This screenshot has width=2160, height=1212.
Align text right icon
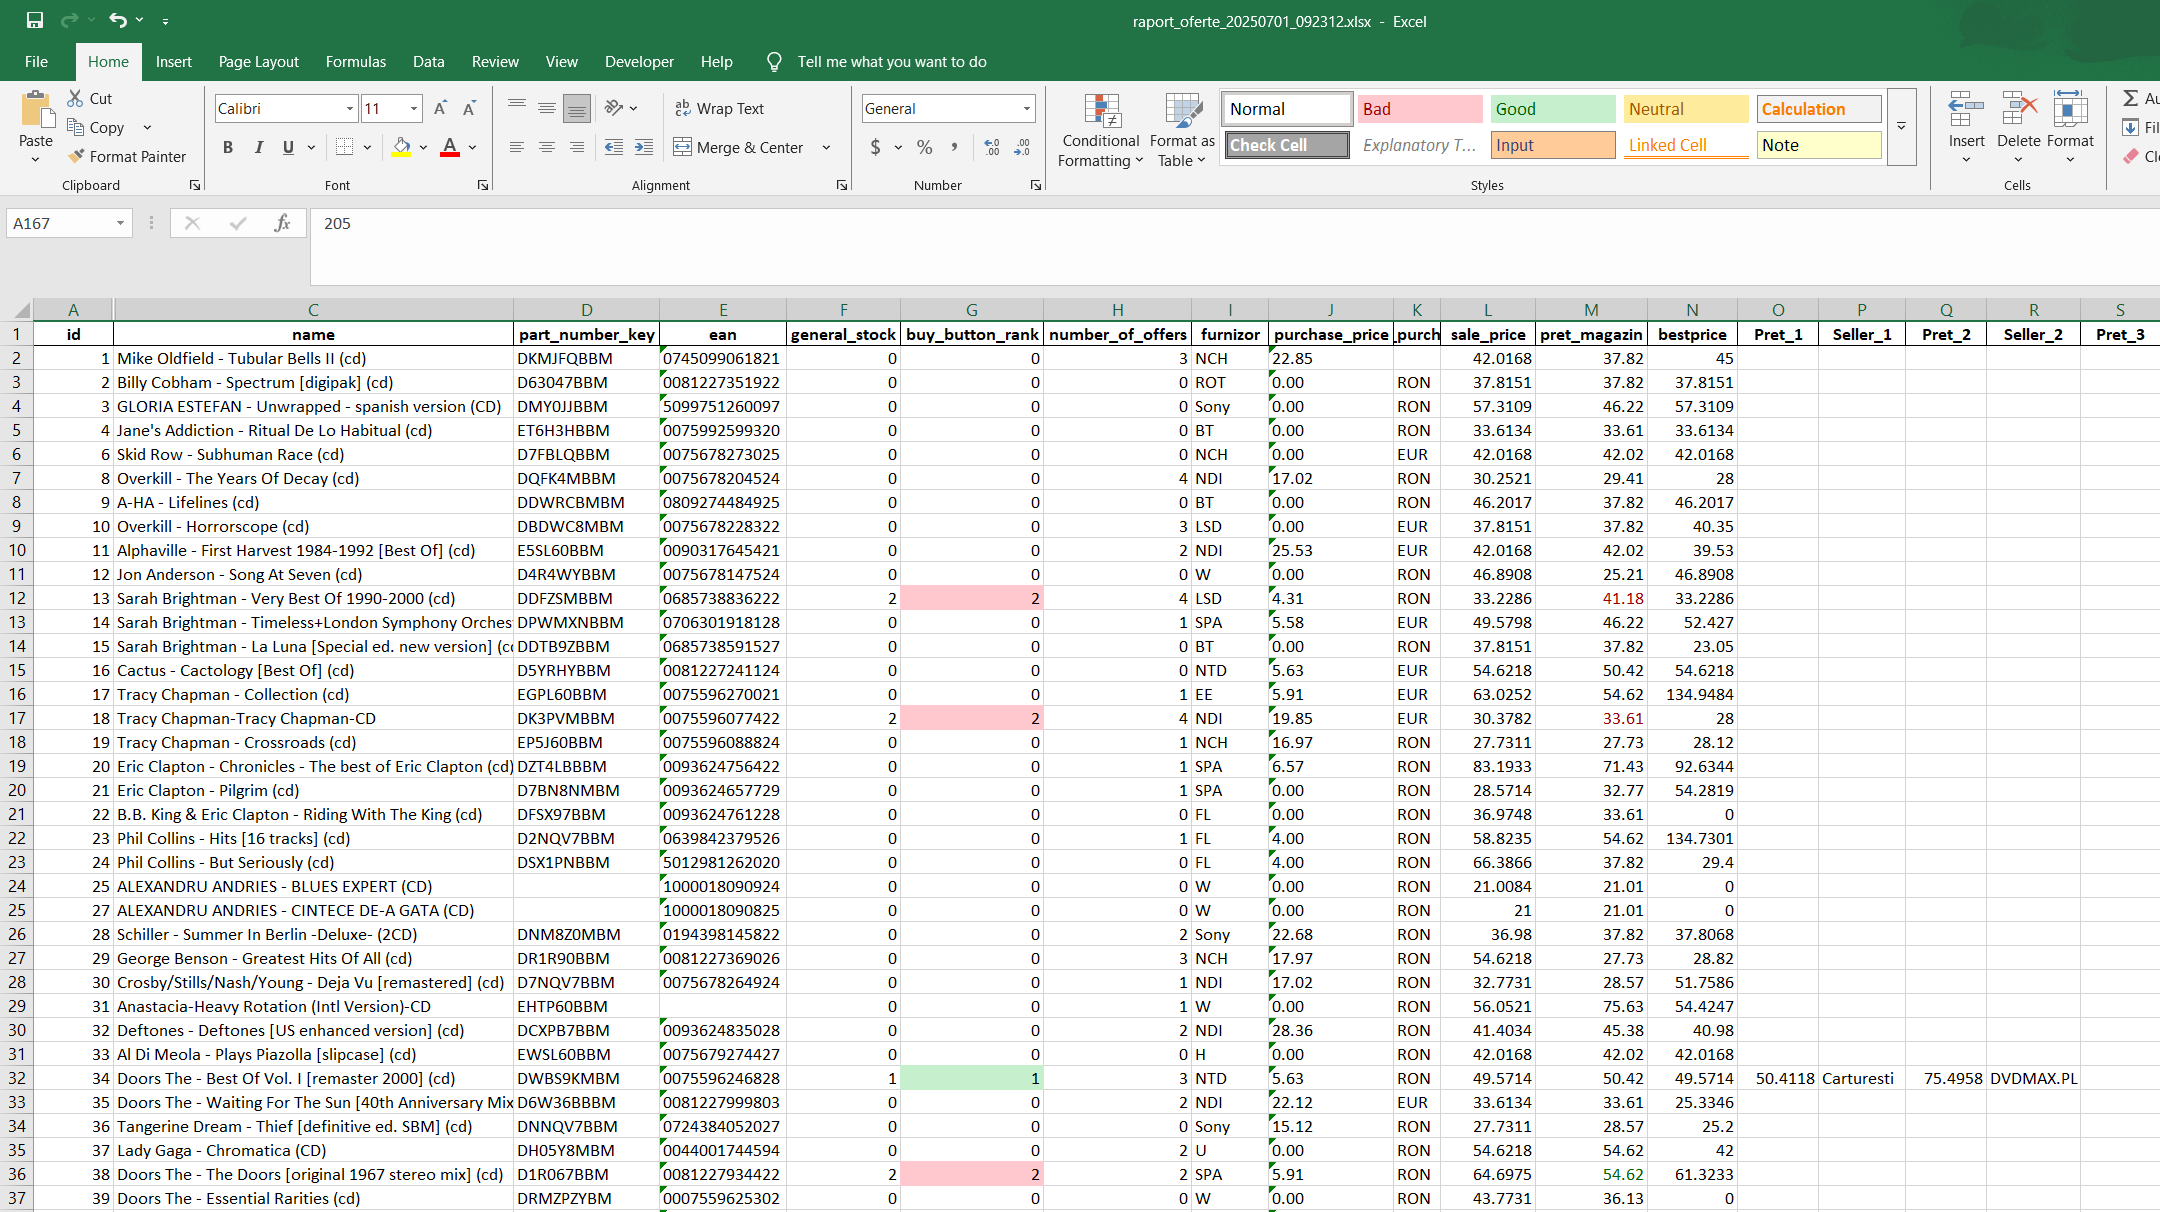pyautogui.click(x=577, y=147)
